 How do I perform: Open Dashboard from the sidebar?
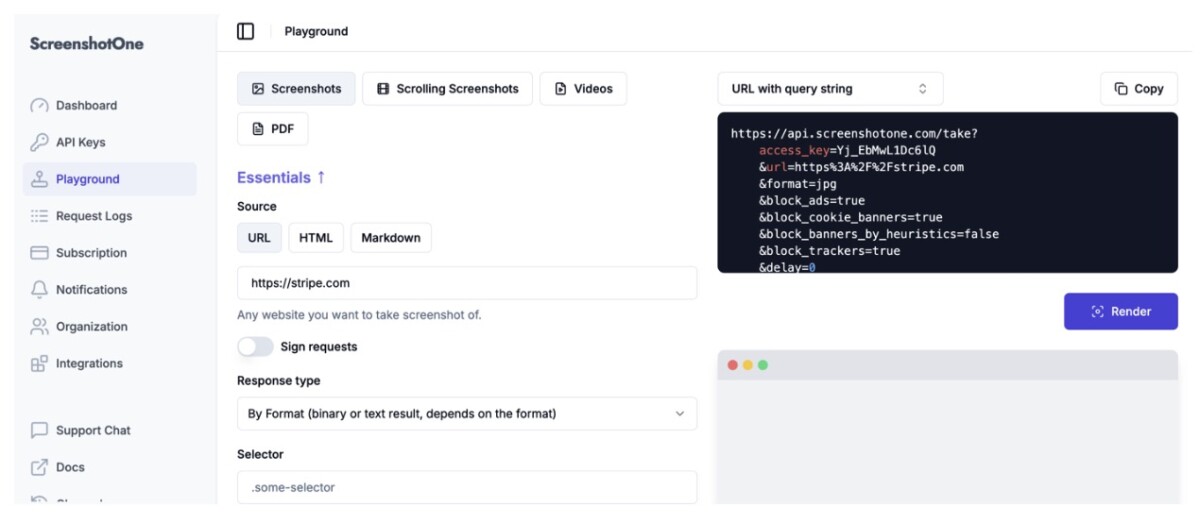[86, 105]
